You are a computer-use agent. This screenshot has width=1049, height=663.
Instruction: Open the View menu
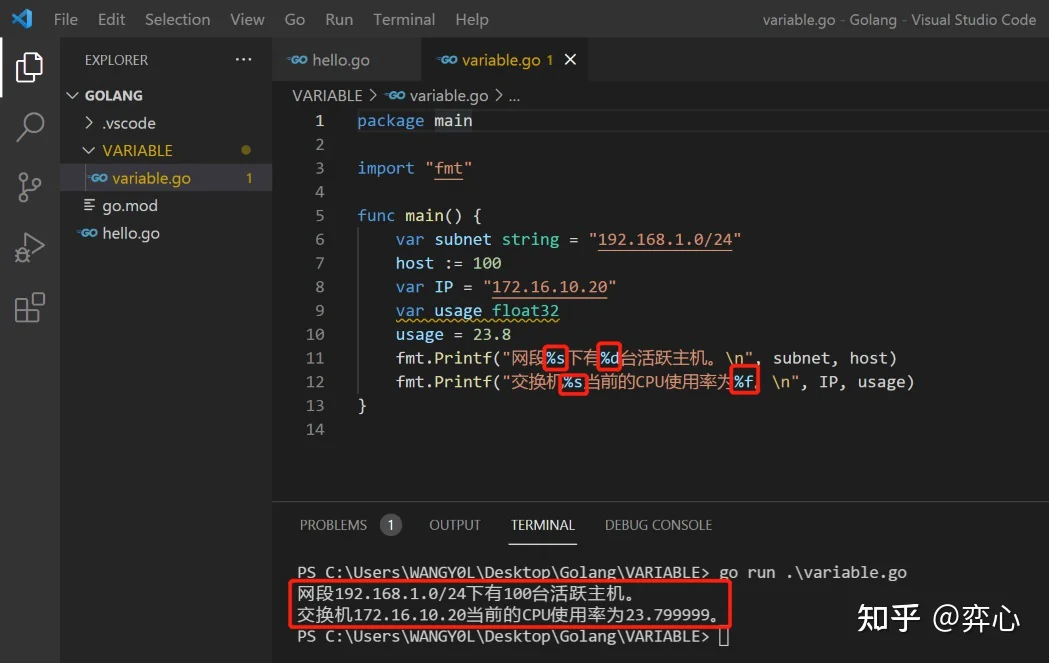(247, 19)
